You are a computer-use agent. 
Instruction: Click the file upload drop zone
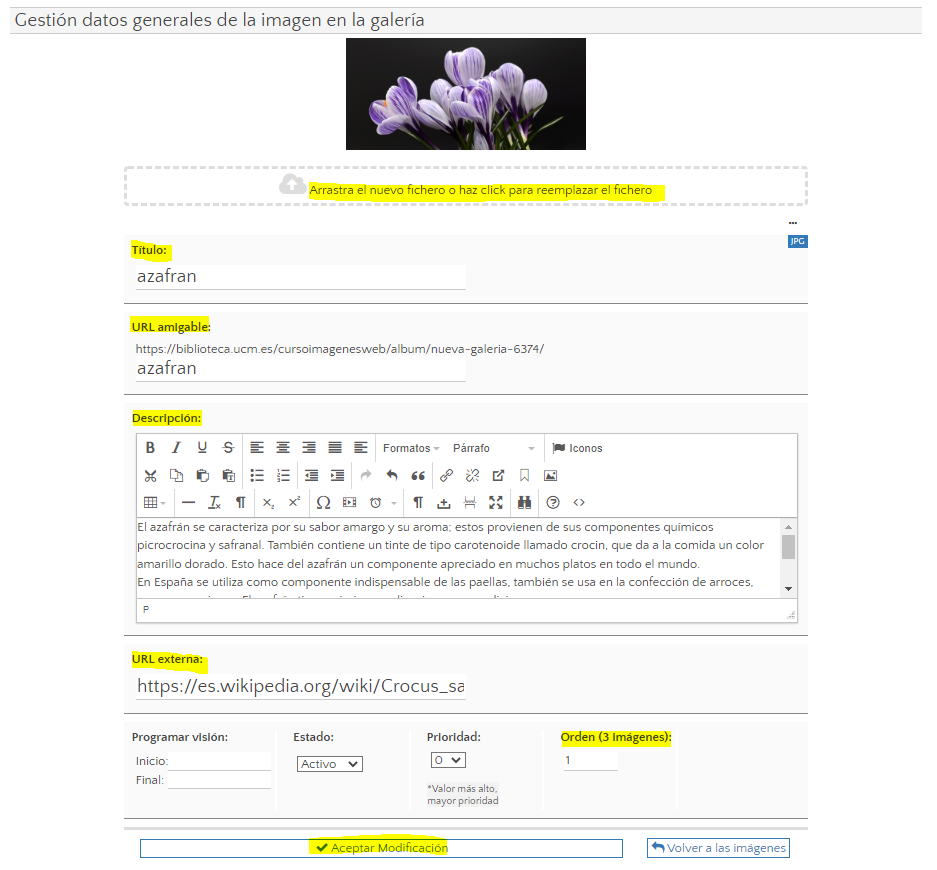(x=466, y=186)
